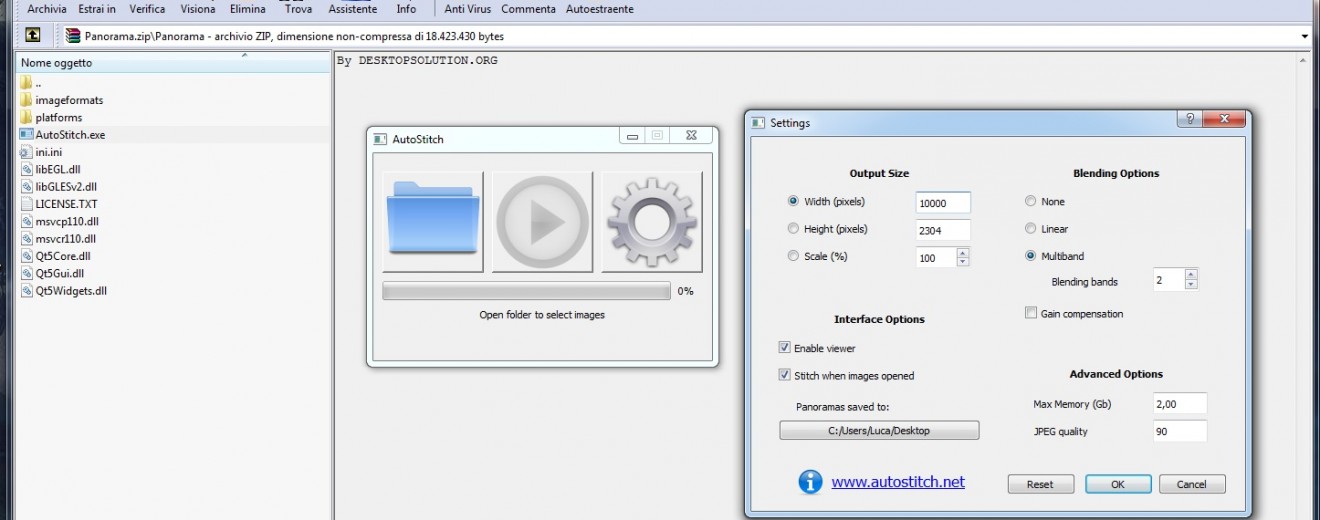Increase the Scale (%) spinner value
Image resolution: width=1320 pixels, height=520 pixels.
click(962, 252)
